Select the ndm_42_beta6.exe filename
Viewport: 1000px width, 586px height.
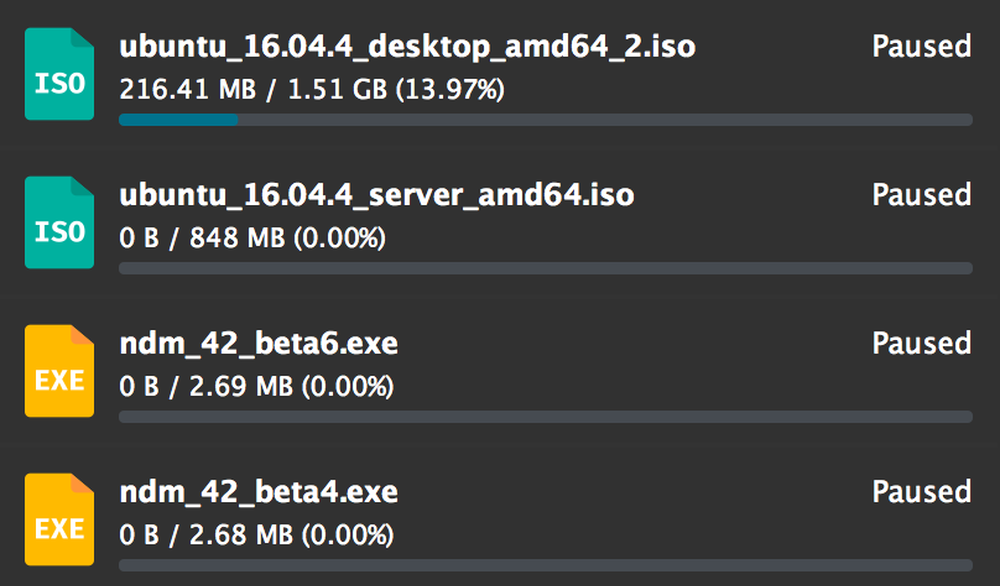point(258,343)
